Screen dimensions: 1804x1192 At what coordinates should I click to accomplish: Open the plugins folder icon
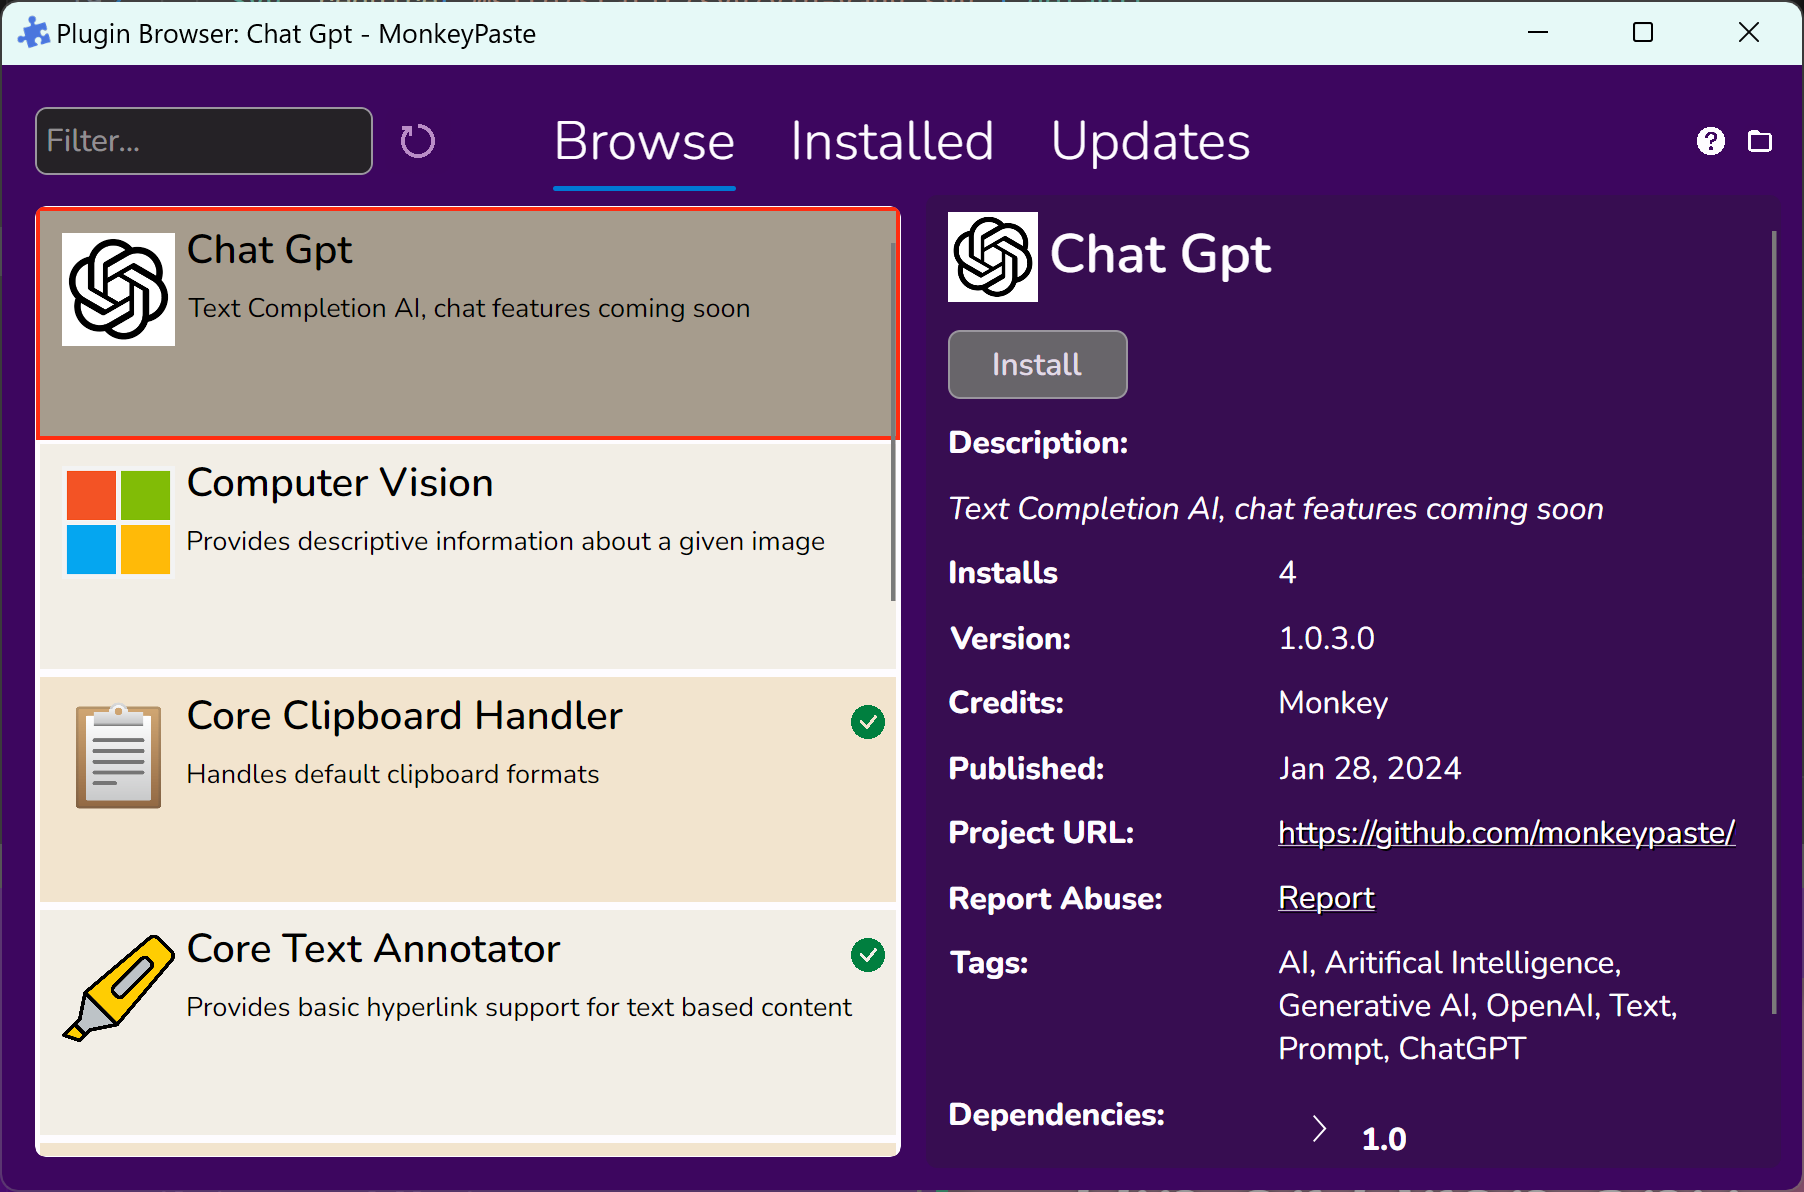[1759, 141]
